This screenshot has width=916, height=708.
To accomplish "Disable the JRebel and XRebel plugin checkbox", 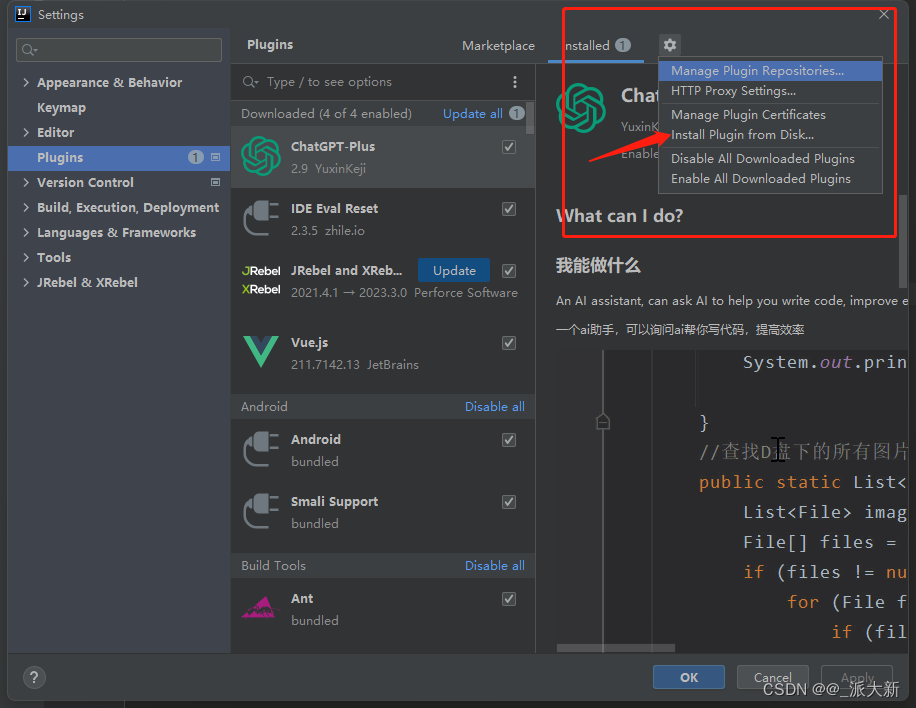I will coord(509,271).
